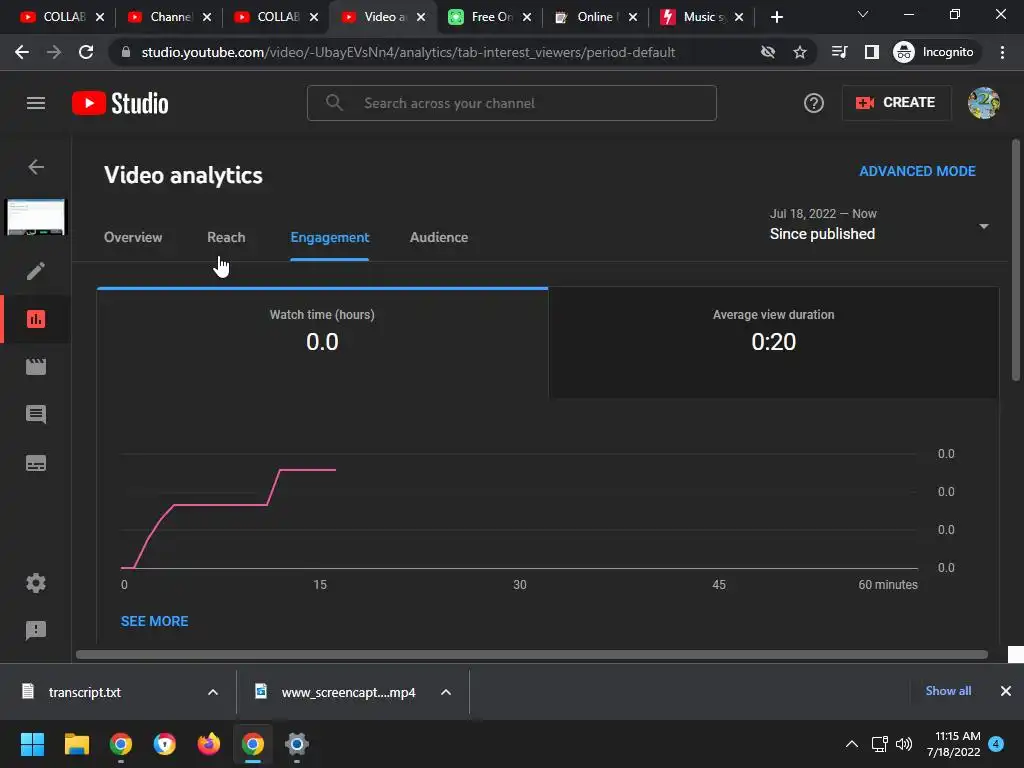Open the Editor clapperboard icon

click(36, 366)
